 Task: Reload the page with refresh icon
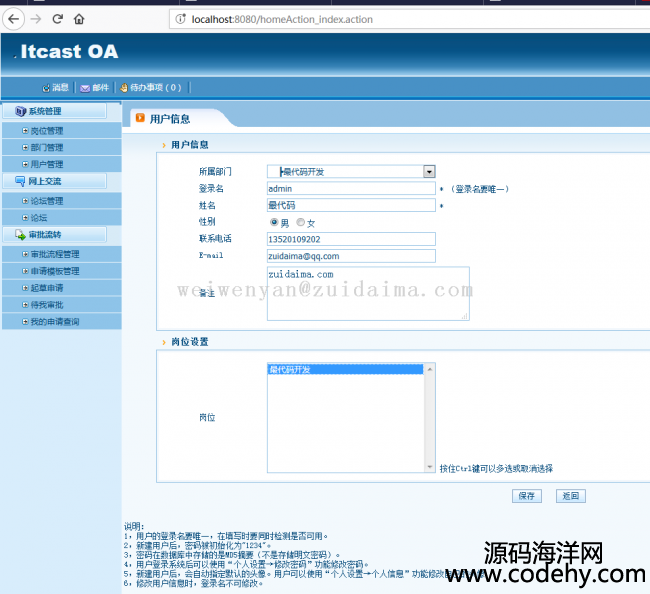[57, 19]
